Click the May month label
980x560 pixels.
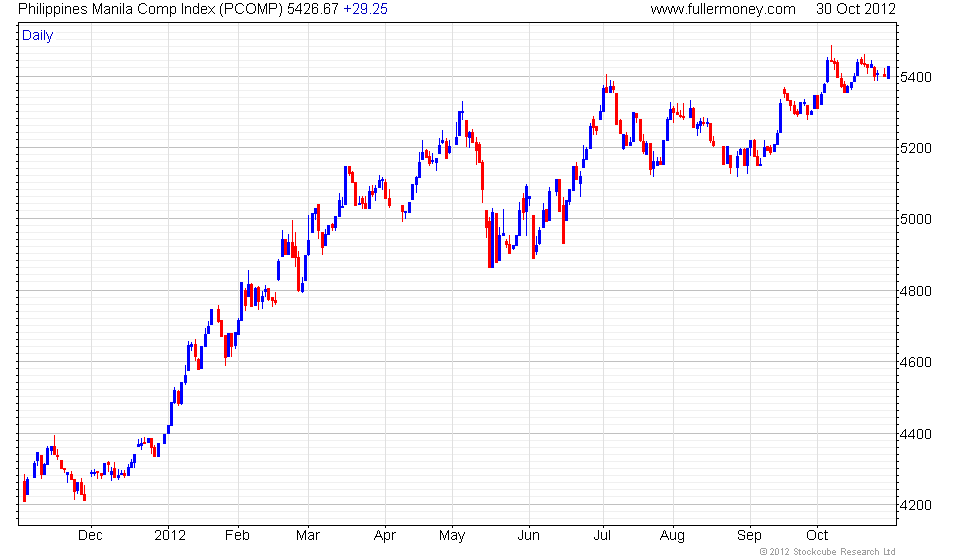[452, 536]
